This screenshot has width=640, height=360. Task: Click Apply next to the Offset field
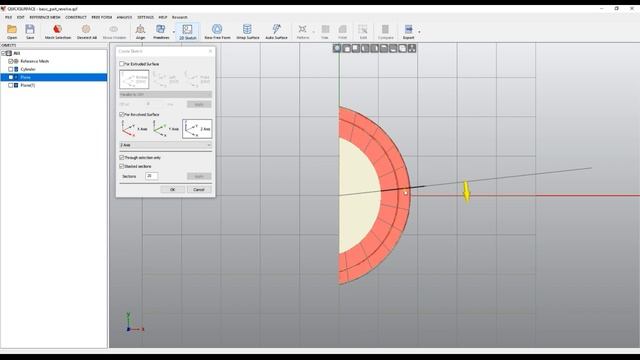(199, 104)
